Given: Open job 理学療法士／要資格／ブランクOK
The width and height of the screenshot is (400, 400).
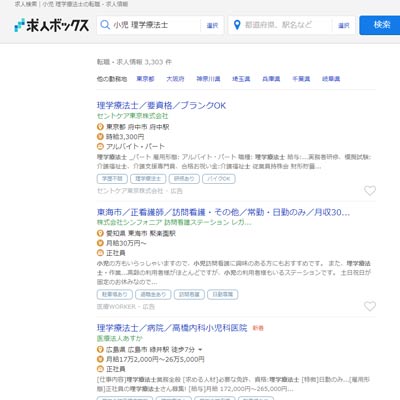Looking at the screenshot, I should [x=161, y=106].
